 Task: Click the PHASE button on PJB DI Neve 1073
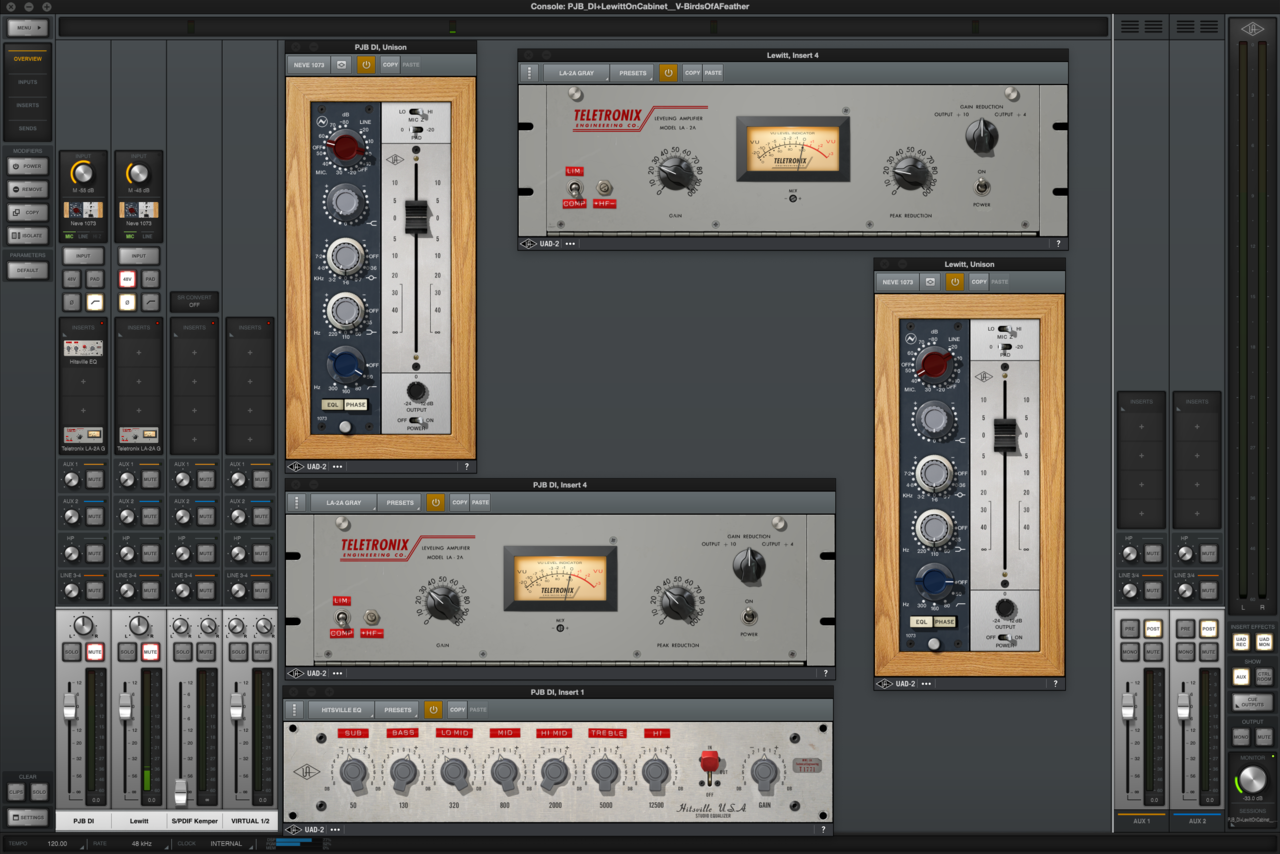[x=356, y=405]
